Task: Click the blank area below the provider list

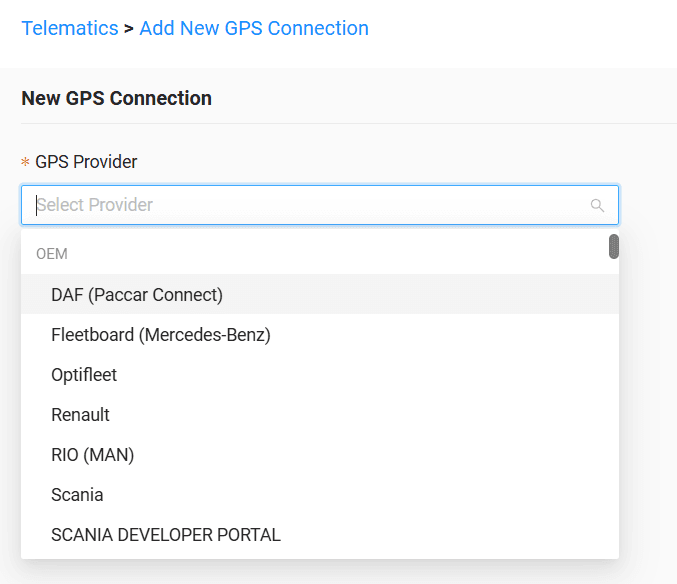Action: pyautogui.click(x=320, y=572)
